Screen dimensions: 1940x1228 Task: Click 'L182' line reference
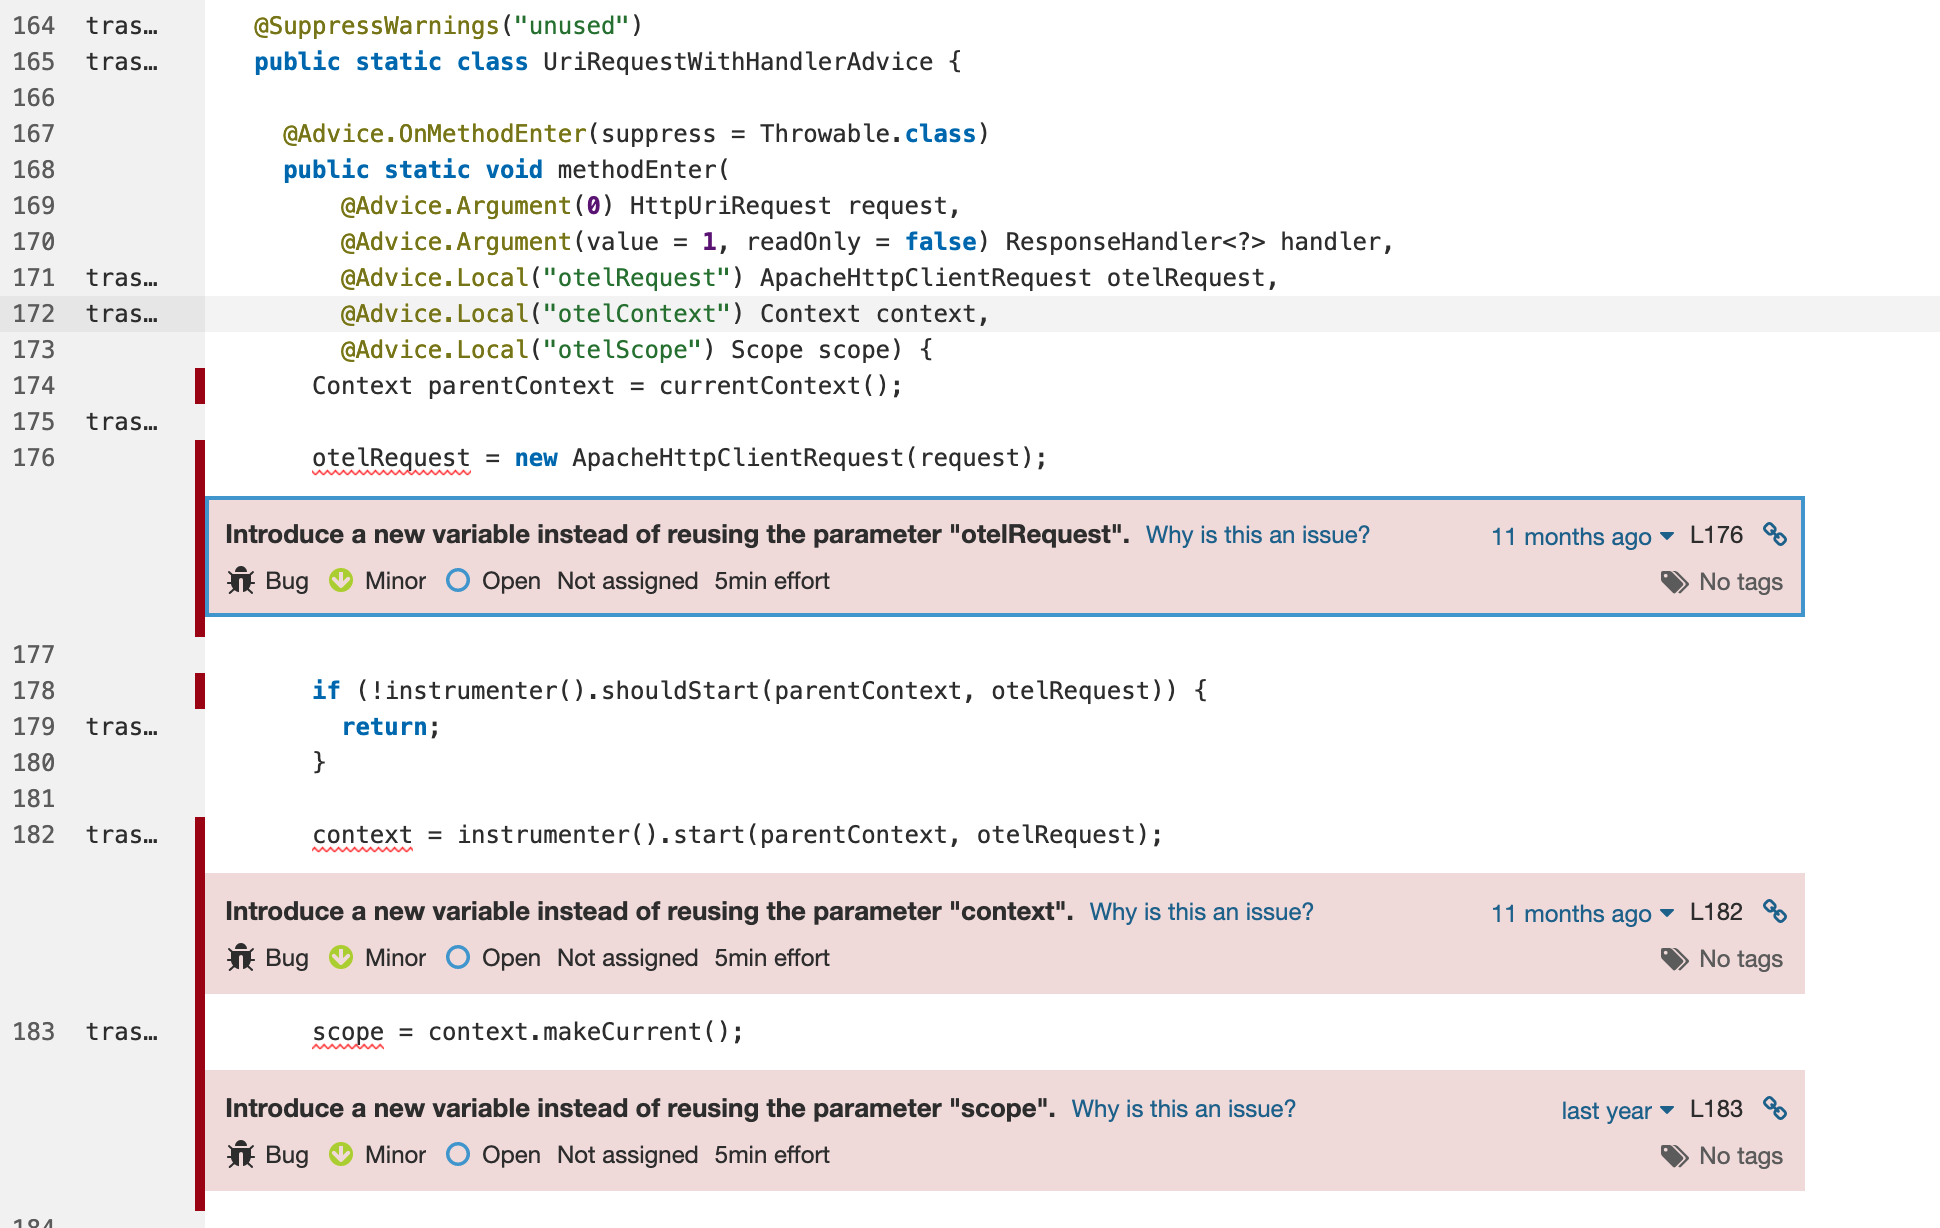[1716, 912]
